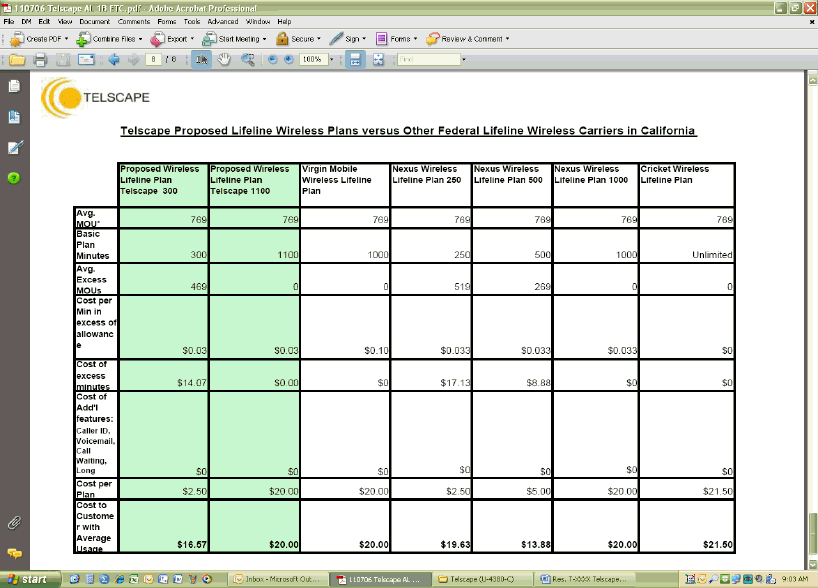Click the zoom out minus button

point(272,60)
